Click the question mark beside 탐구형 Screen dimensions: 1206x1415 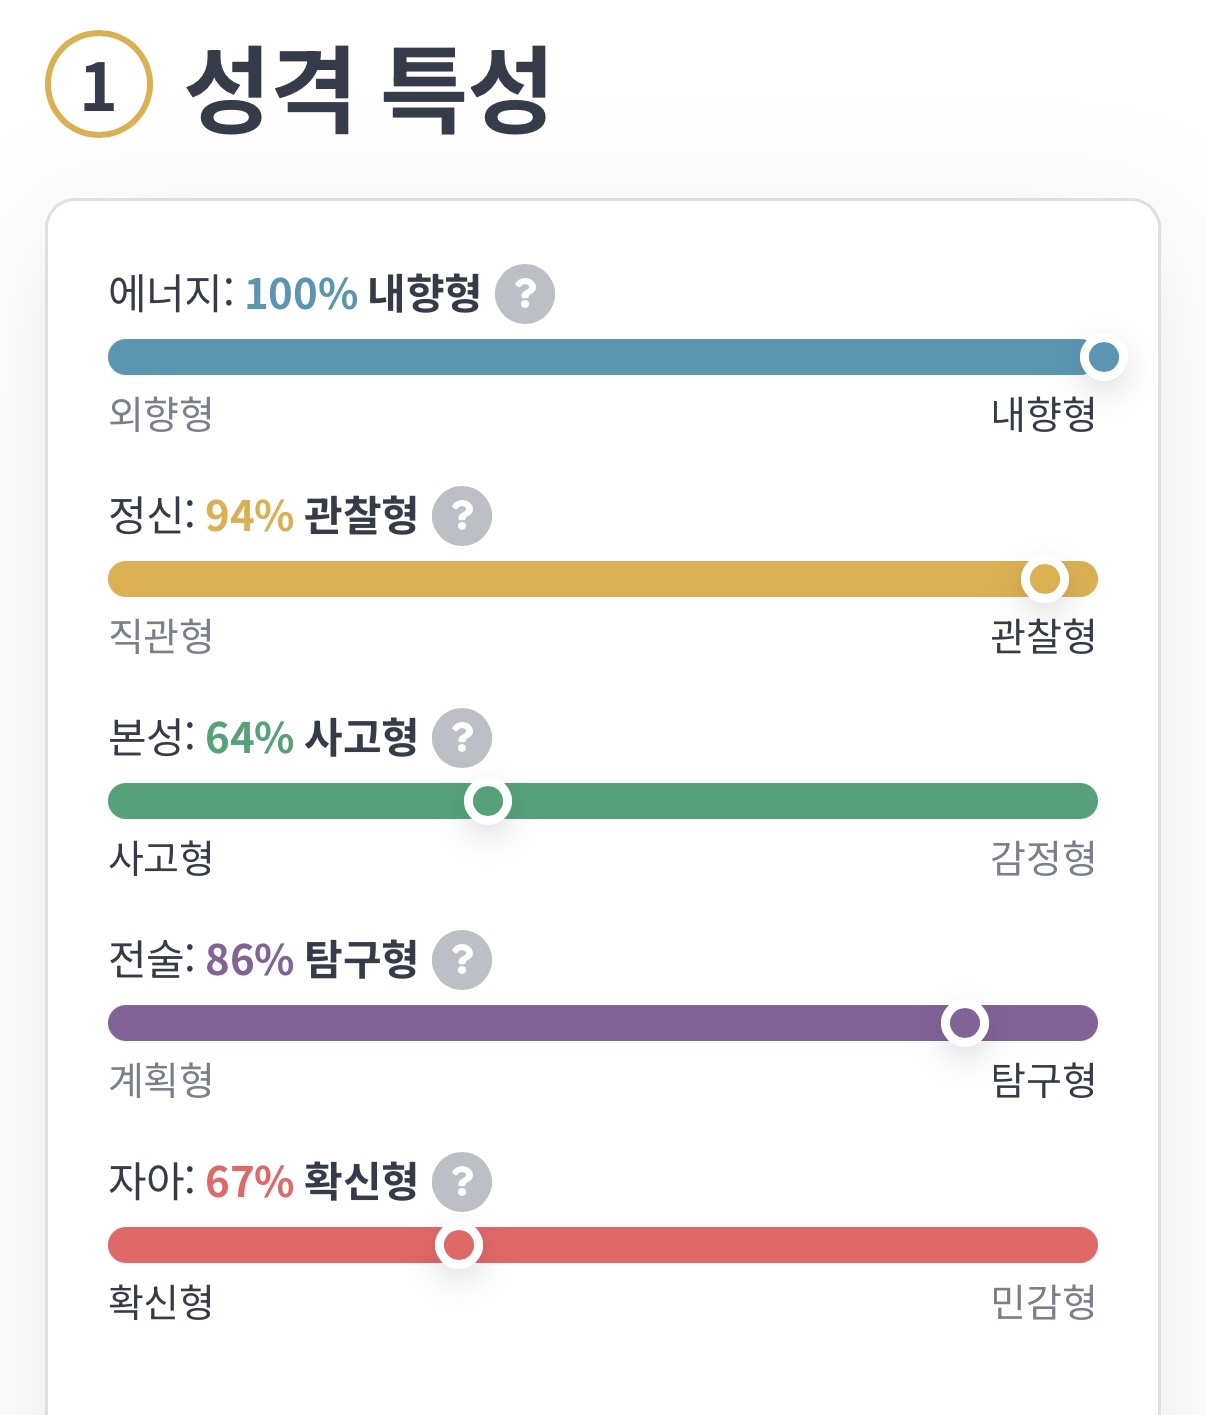(x=462, y=960)
